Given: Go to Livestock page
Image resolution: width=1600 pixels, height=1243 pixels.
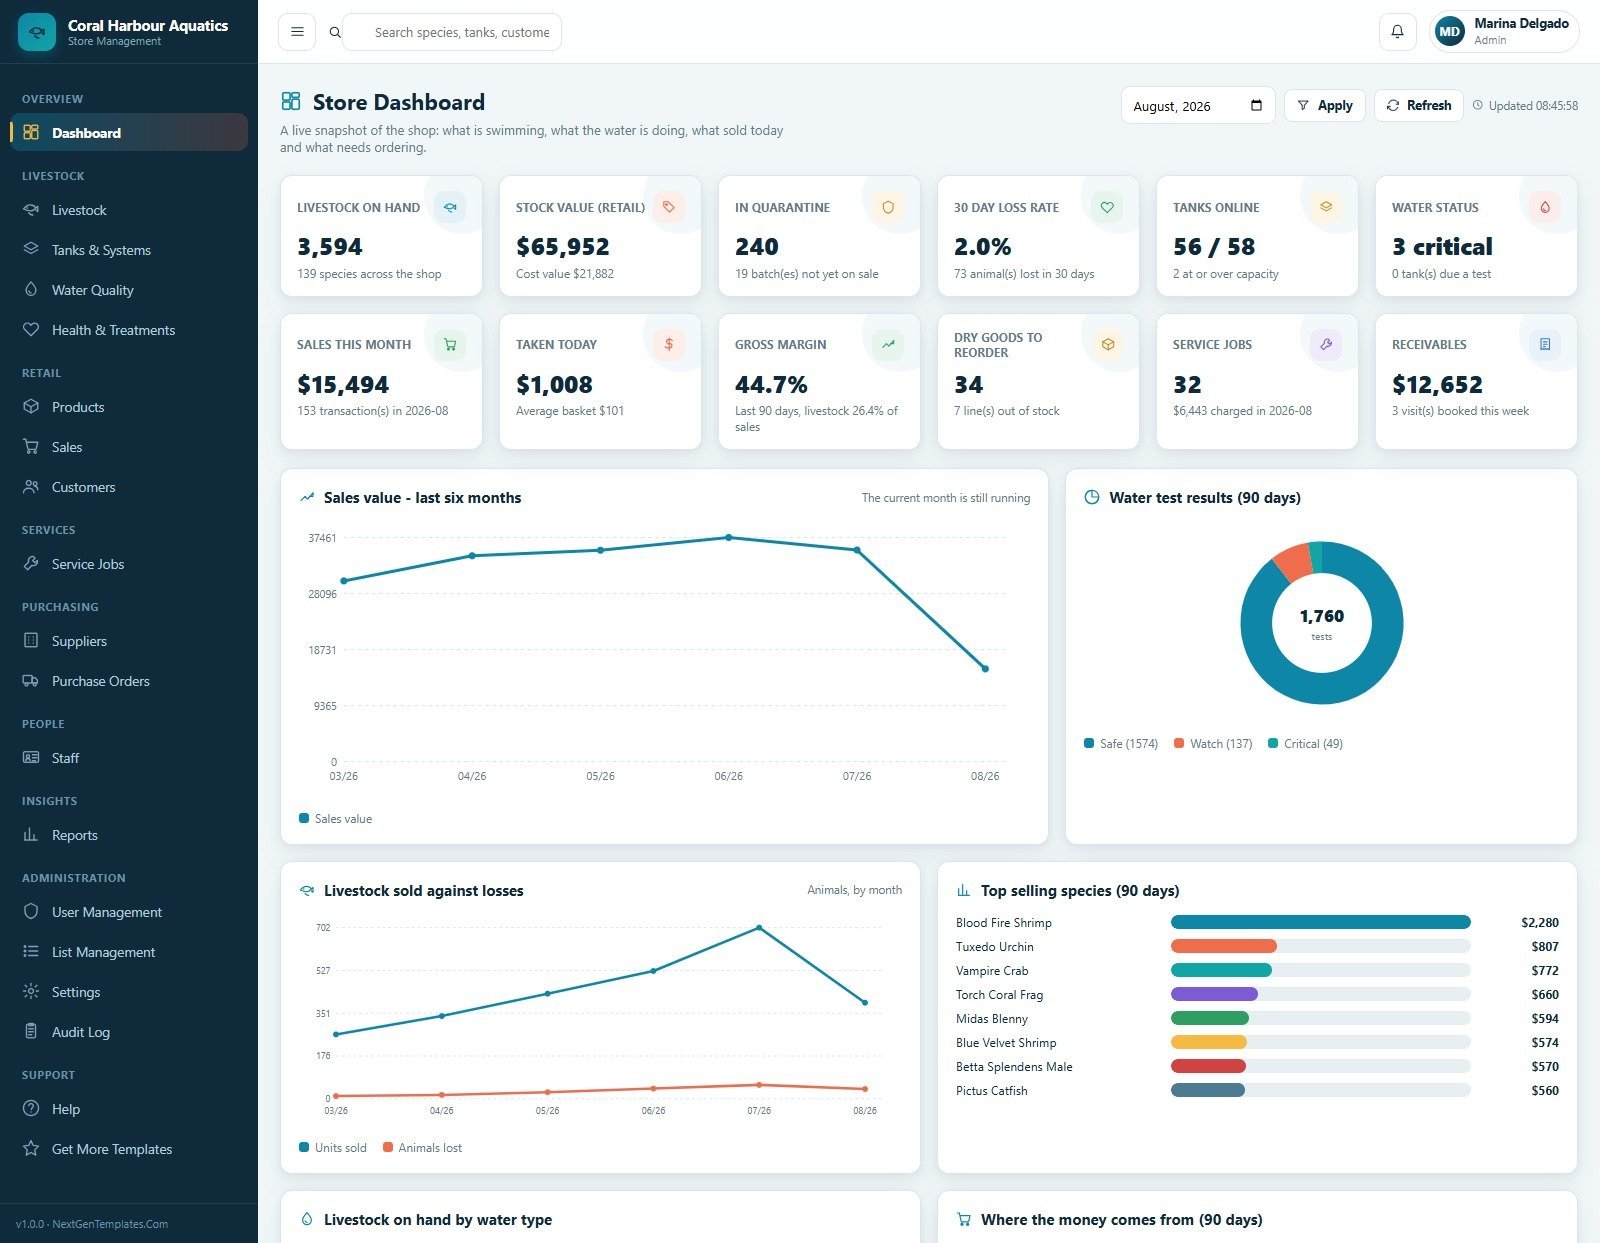Looking at the screenshot, I should [x=129, y=210].
